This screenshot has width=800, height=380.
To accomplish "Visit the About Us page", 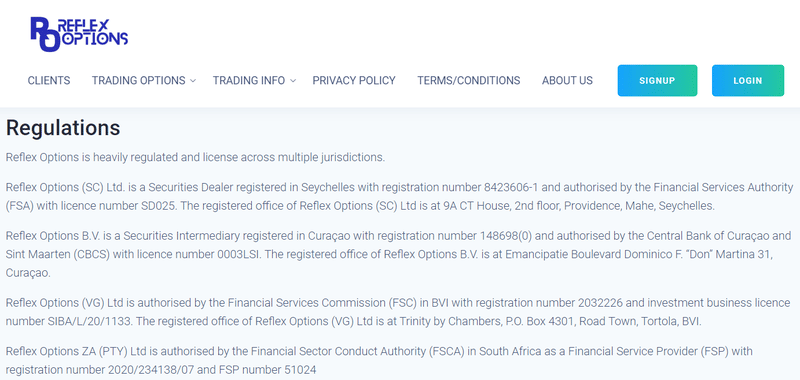I will (567, 81).
